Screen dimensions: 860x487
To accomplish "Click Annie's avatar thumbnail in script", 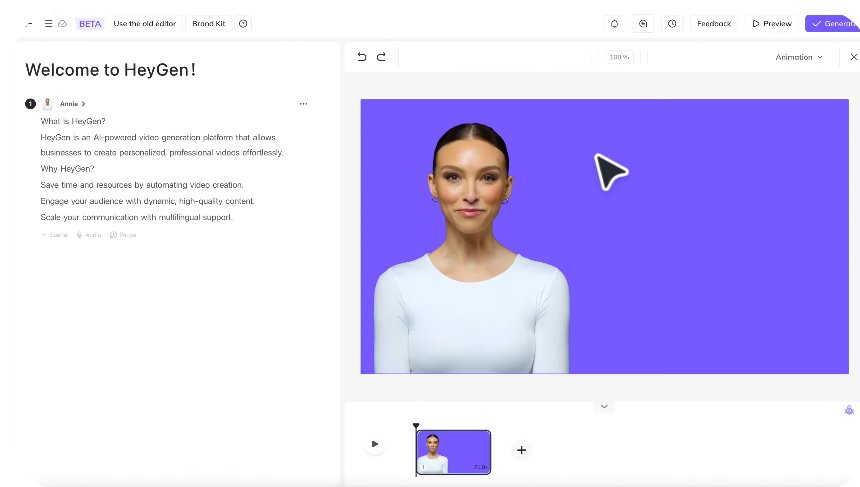I will click(48, 104).
